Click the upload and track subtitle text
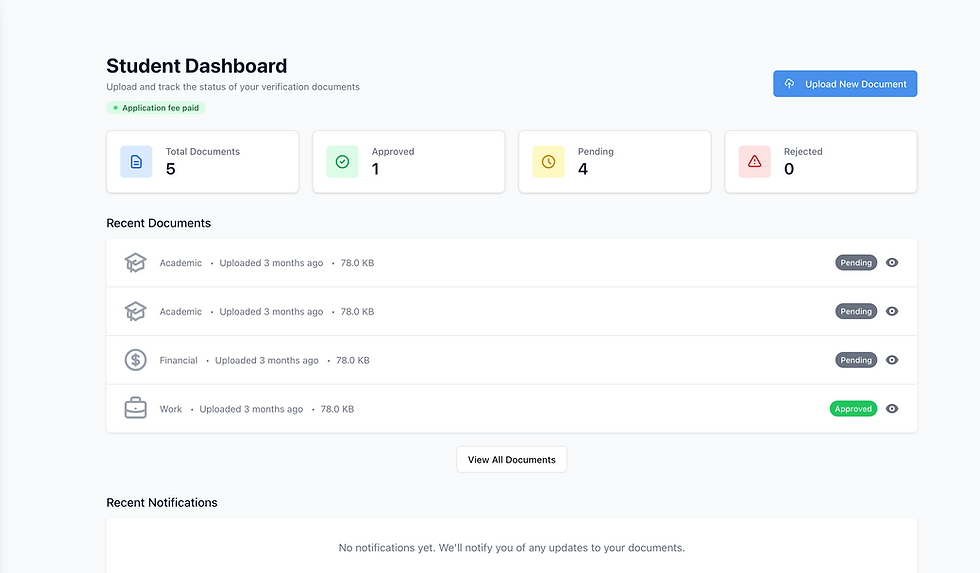 pyautogui.click(x=233, y=87)
